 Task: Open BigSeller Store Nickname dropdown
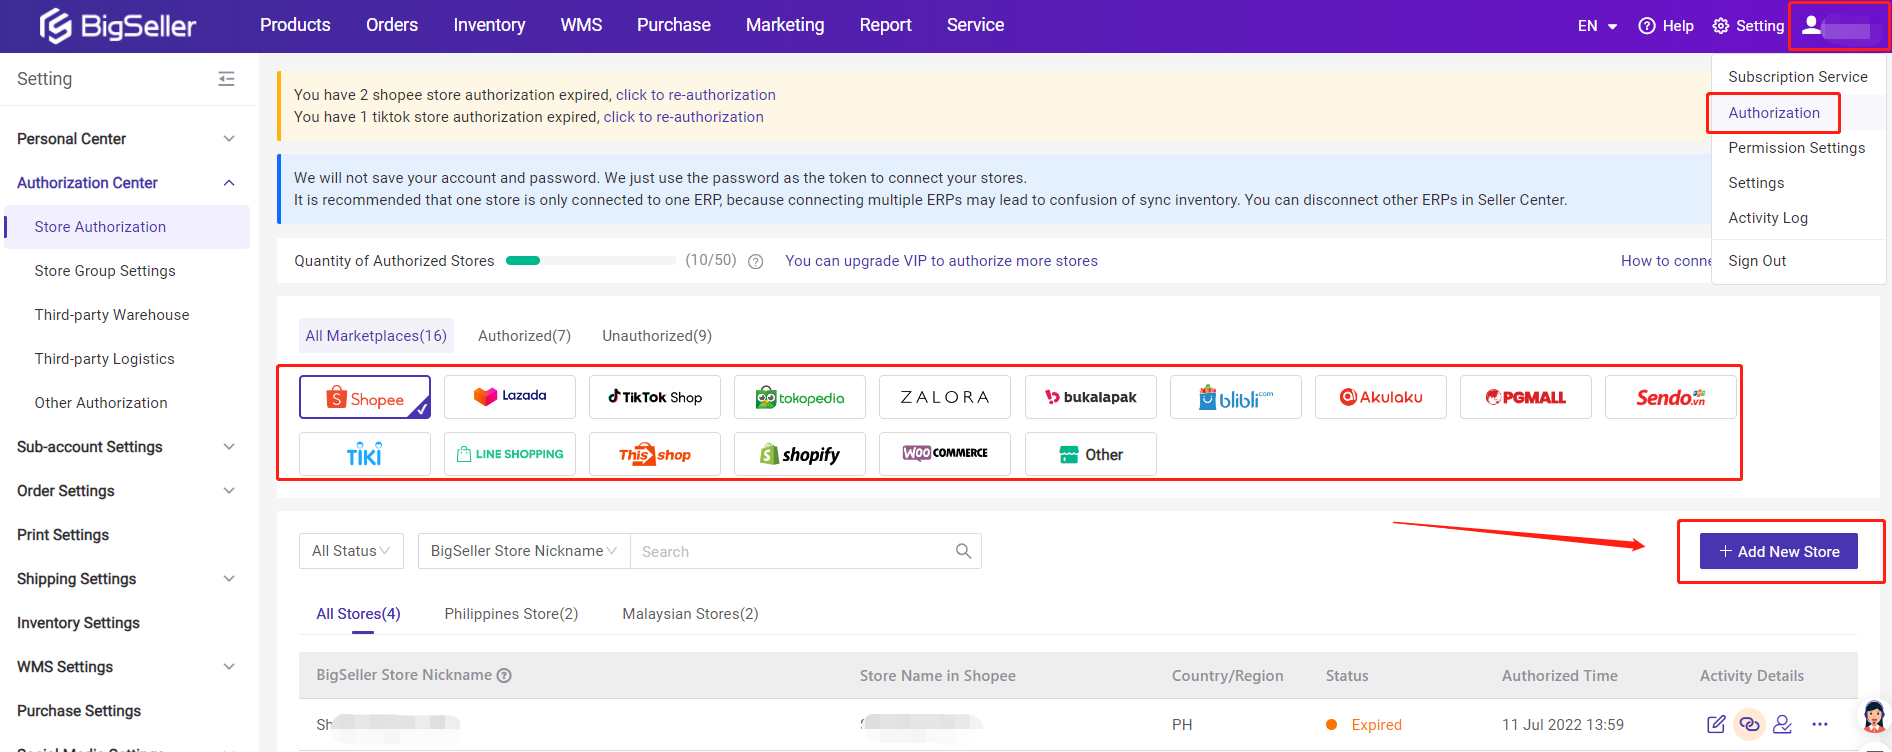coord(524,551)
